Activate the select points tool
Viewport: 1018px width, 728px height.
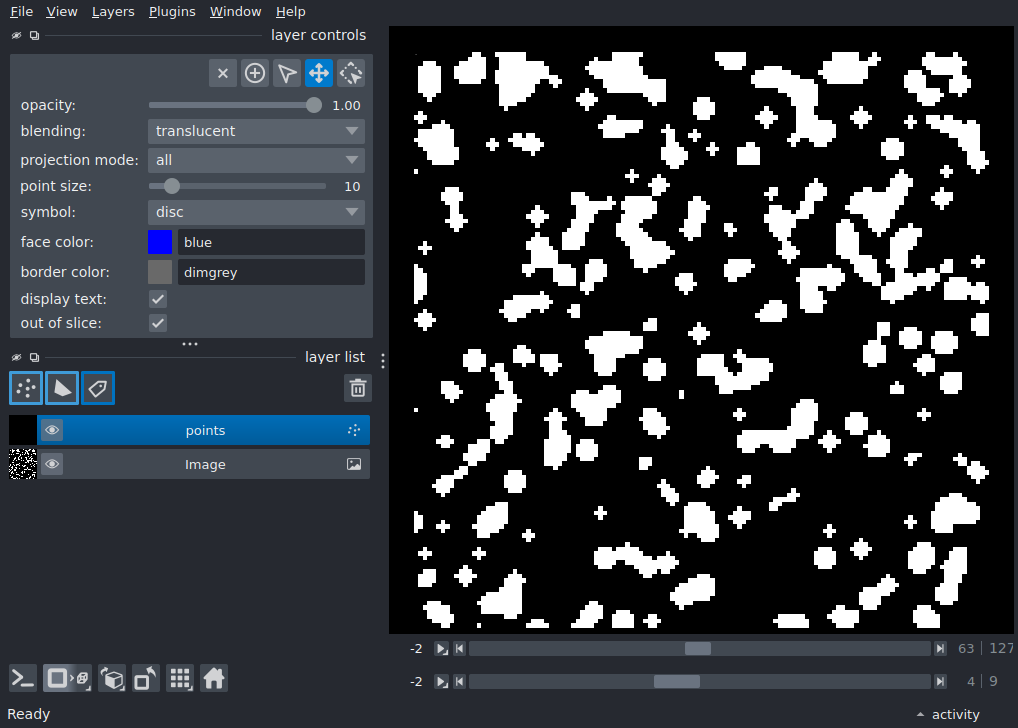pyautogui.click(x=287, y=73)
